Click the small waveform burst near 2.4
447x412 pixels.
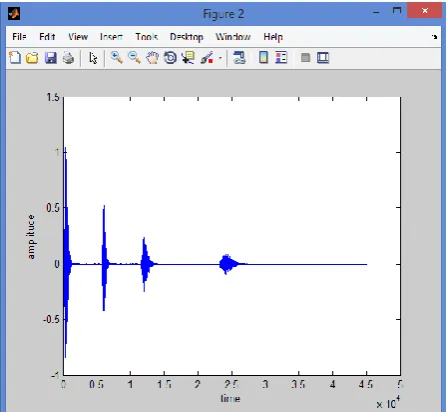pyautogui.click(x=228, y=264)
